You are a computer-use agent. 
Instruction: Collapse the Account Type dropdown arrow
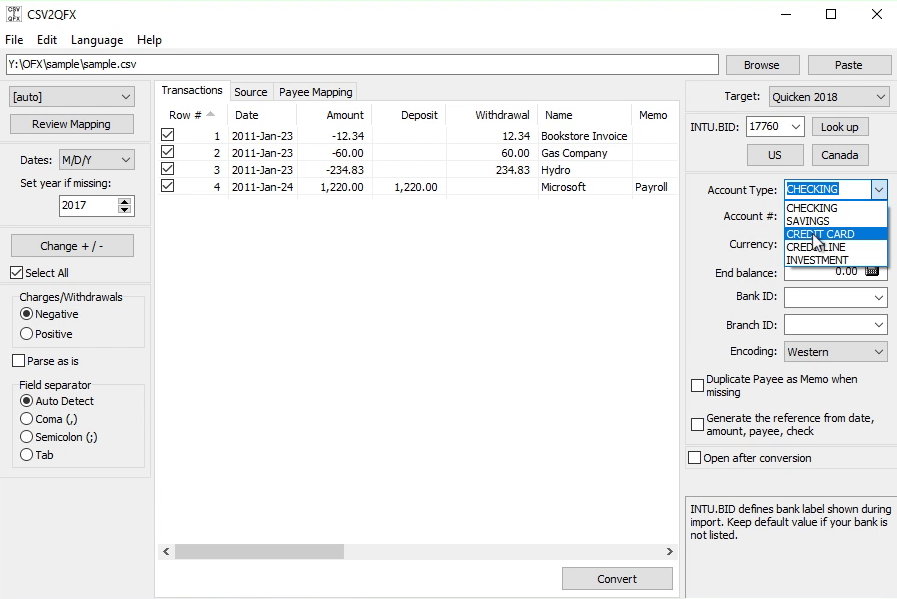879,189
